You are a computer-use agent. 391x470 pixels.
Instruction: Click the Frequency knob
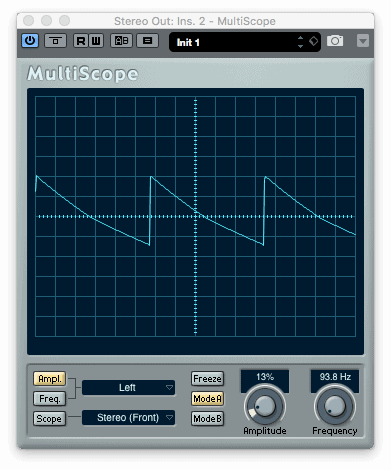pyautogui.click(x=335, y=406)
